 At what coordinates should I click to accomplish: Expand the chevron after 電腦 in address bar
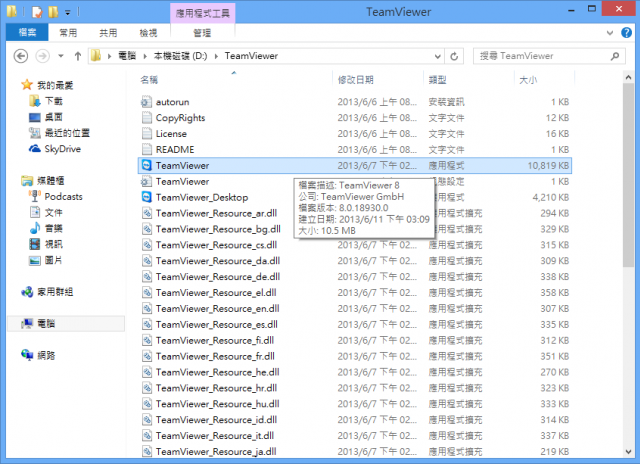[145, 56]
